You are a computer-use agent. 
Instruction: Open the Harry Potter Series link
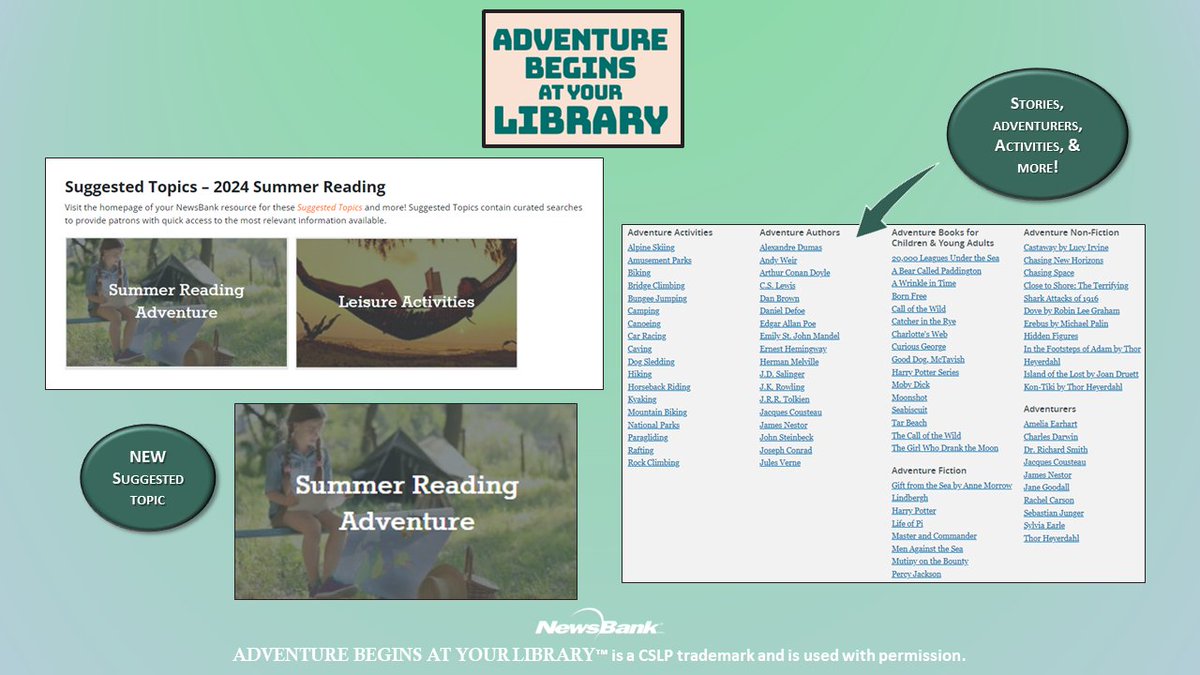(x=925, y=371)
